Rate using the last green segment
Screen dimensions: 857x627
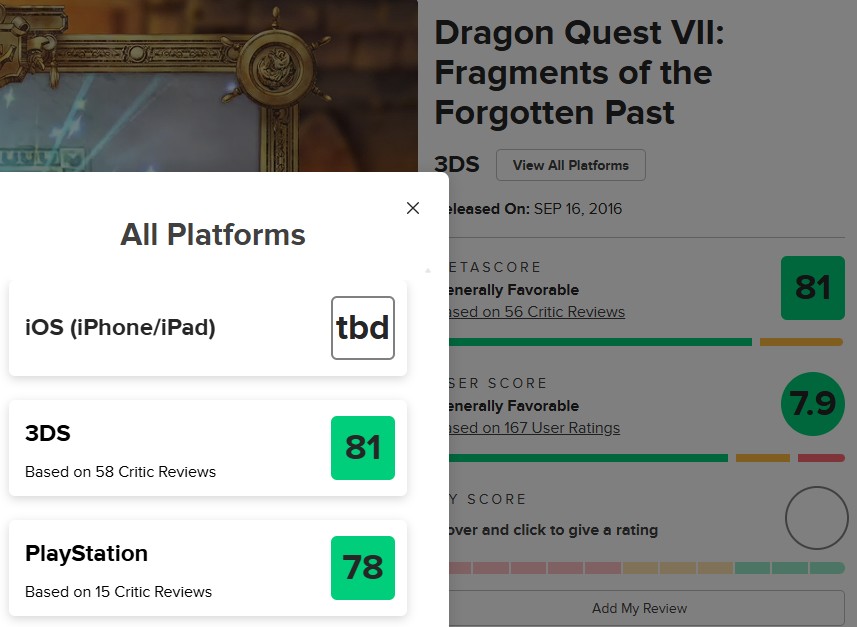click(x=827, y=568)
